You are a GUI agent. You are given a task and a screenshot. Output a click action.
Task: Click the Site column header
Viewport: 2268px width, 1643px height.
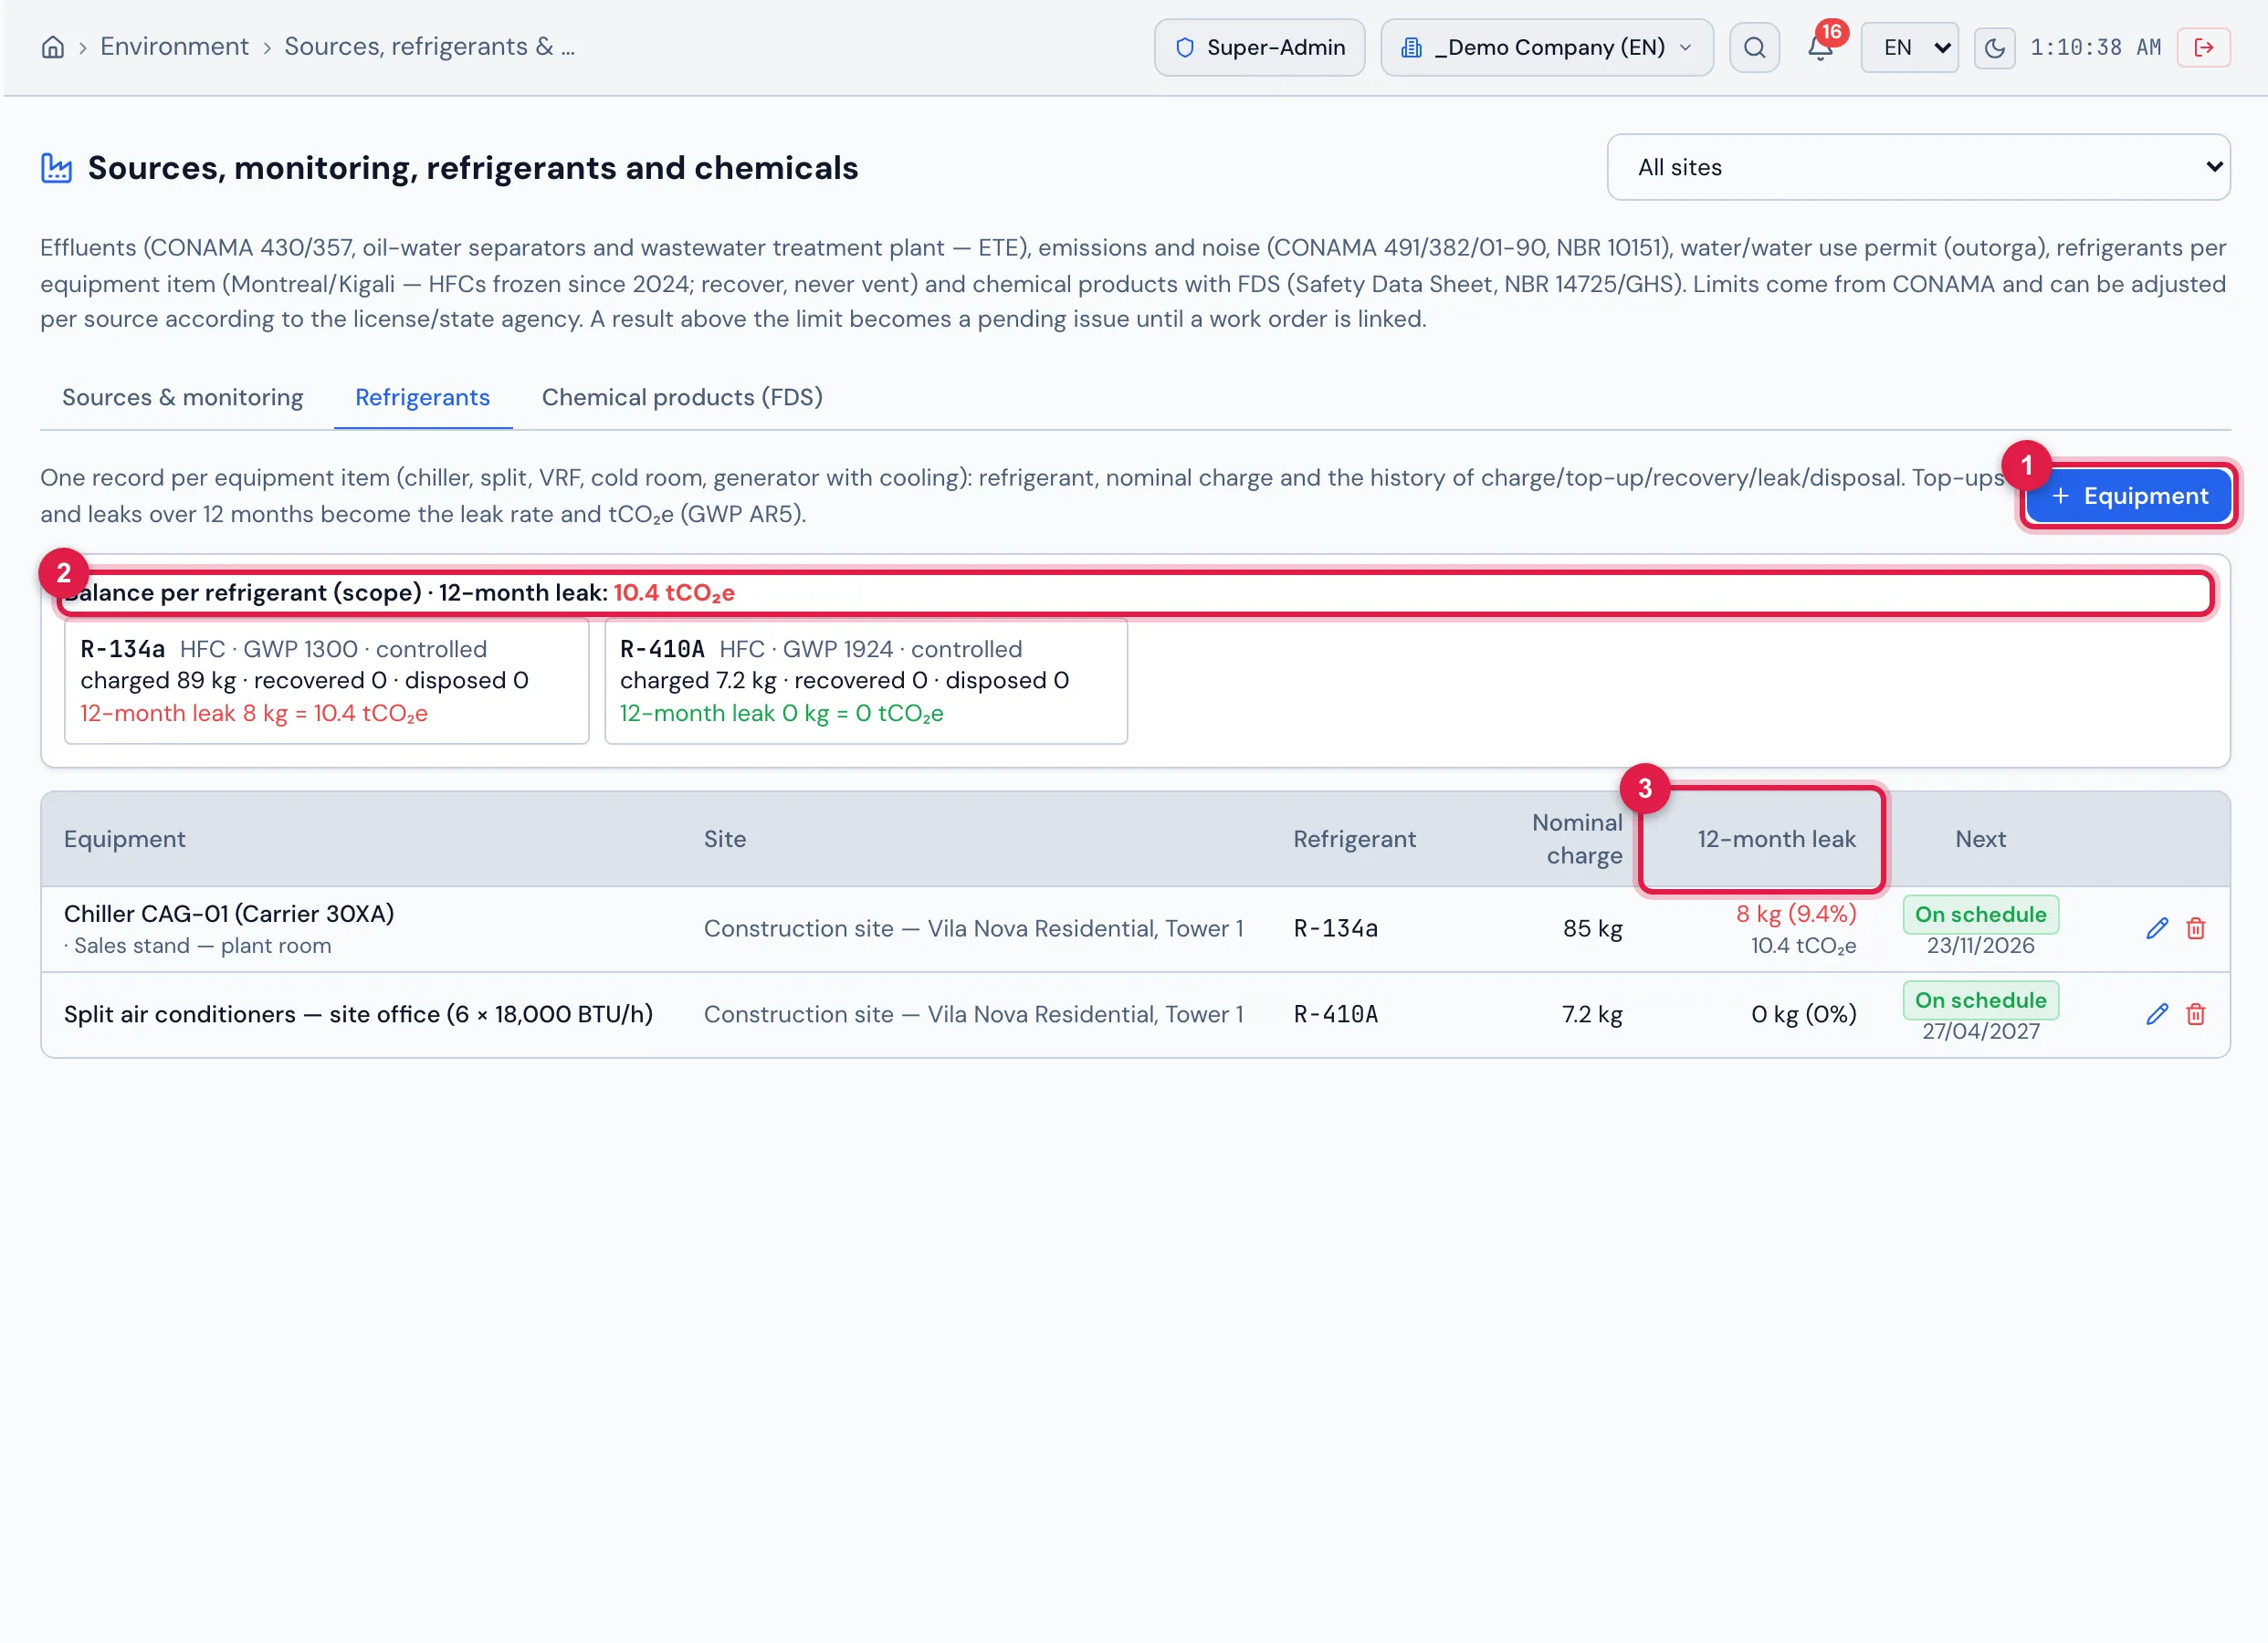coord(724,839)
